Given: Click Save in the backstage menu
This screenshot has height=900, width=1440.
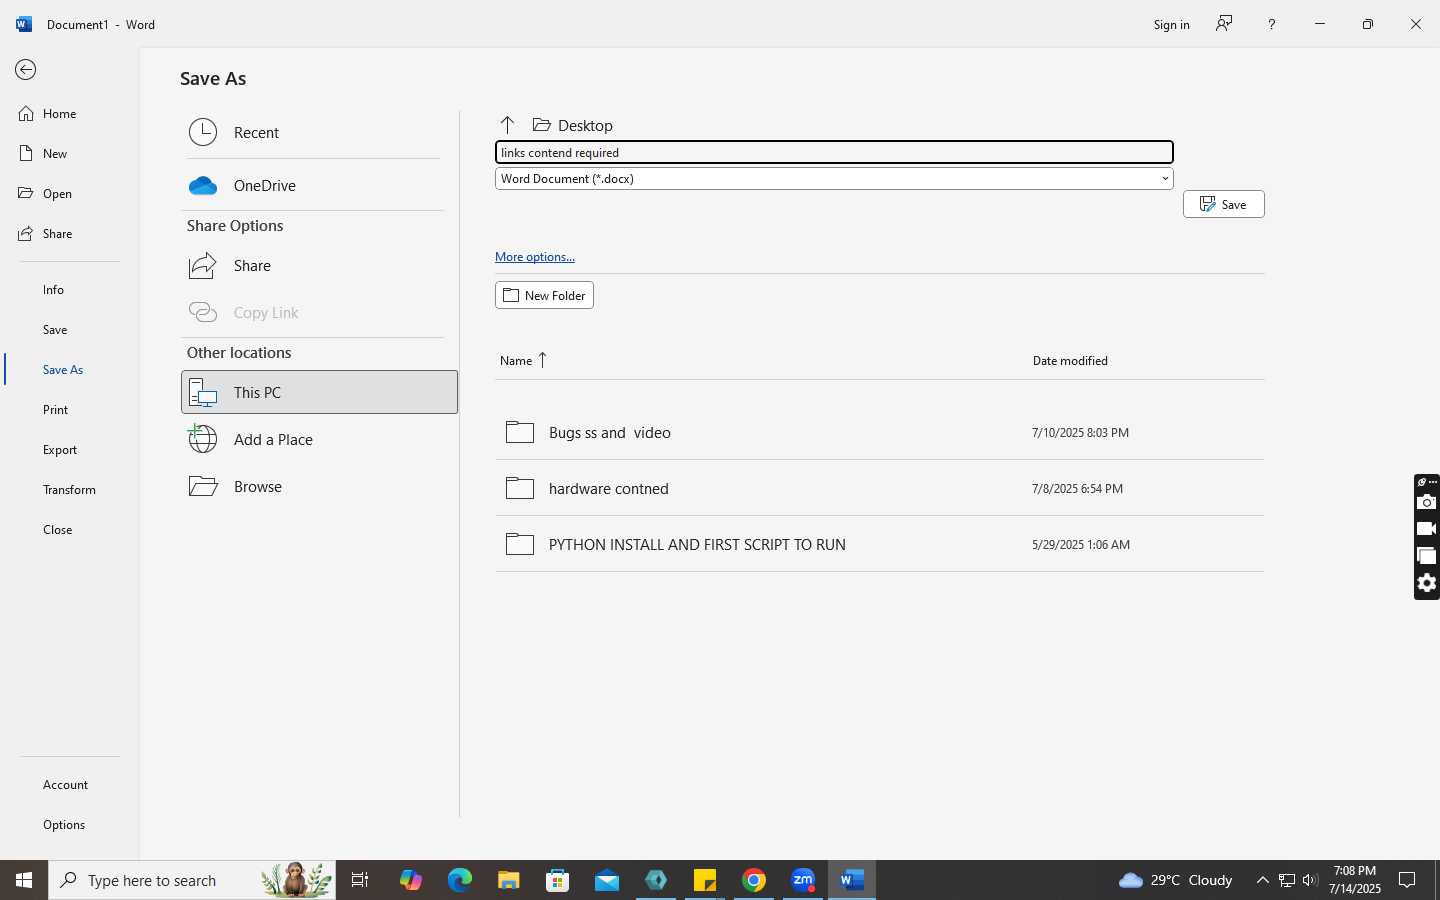Looking at the screenshot, I should pos(70,329).
